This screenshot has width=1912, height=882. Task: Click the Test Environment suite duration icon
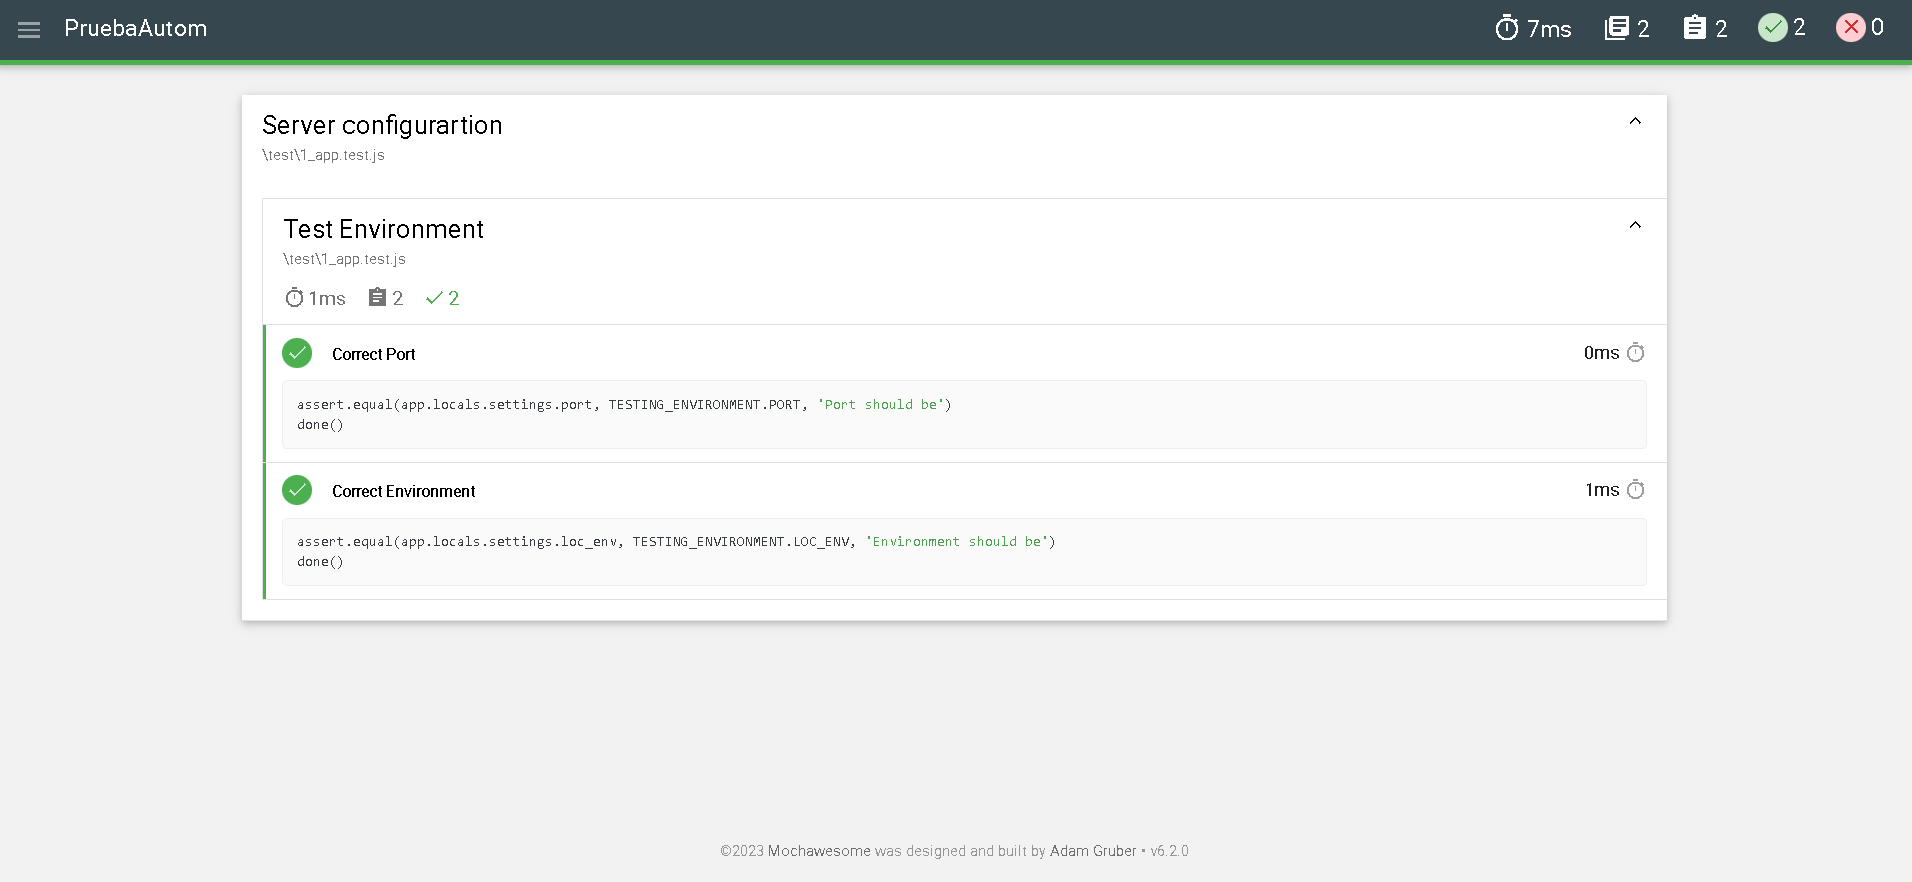(x=294, y=298)
